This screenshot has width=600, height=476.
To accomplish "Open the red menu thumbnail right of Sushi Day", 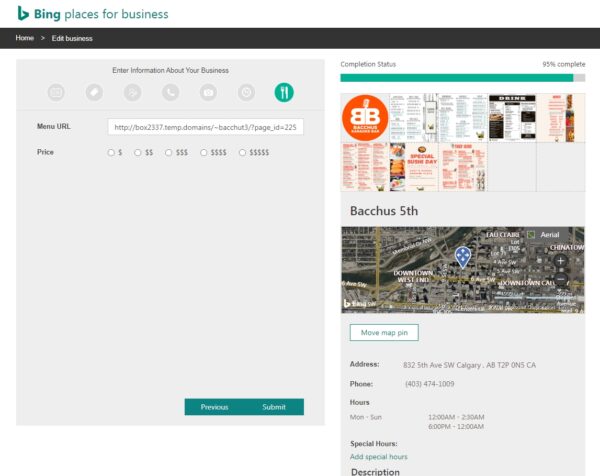I will point(463,167).
